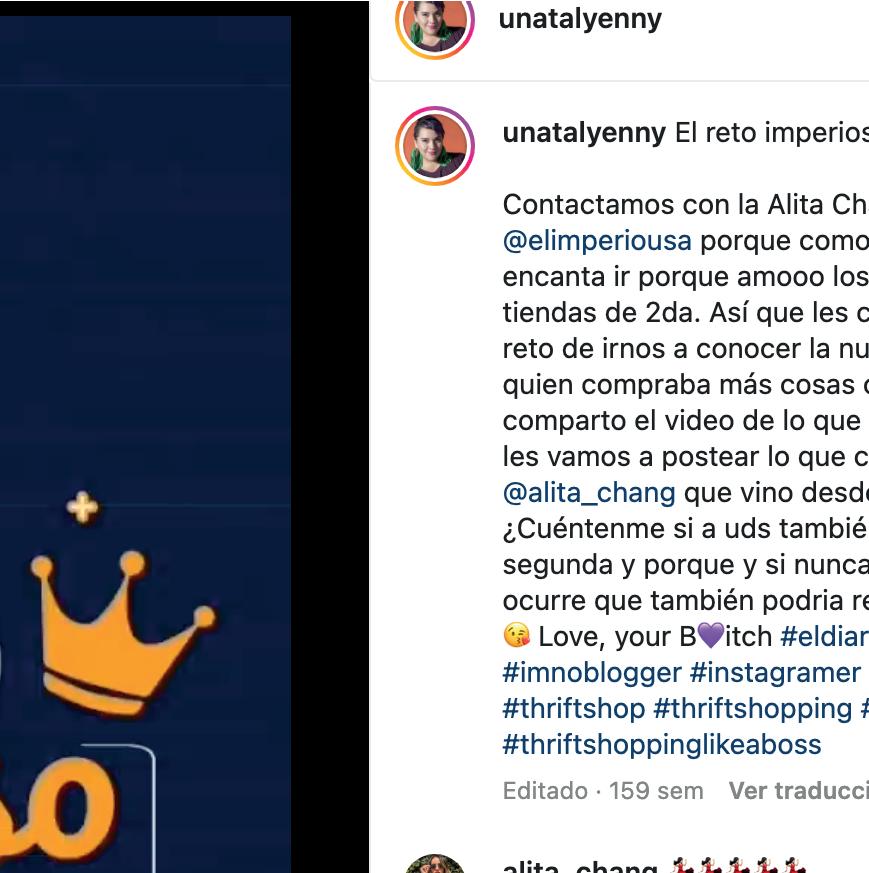Open the @alita_chang mention in the caption
This screenshot has width=869, height=873.
point(589,493)
